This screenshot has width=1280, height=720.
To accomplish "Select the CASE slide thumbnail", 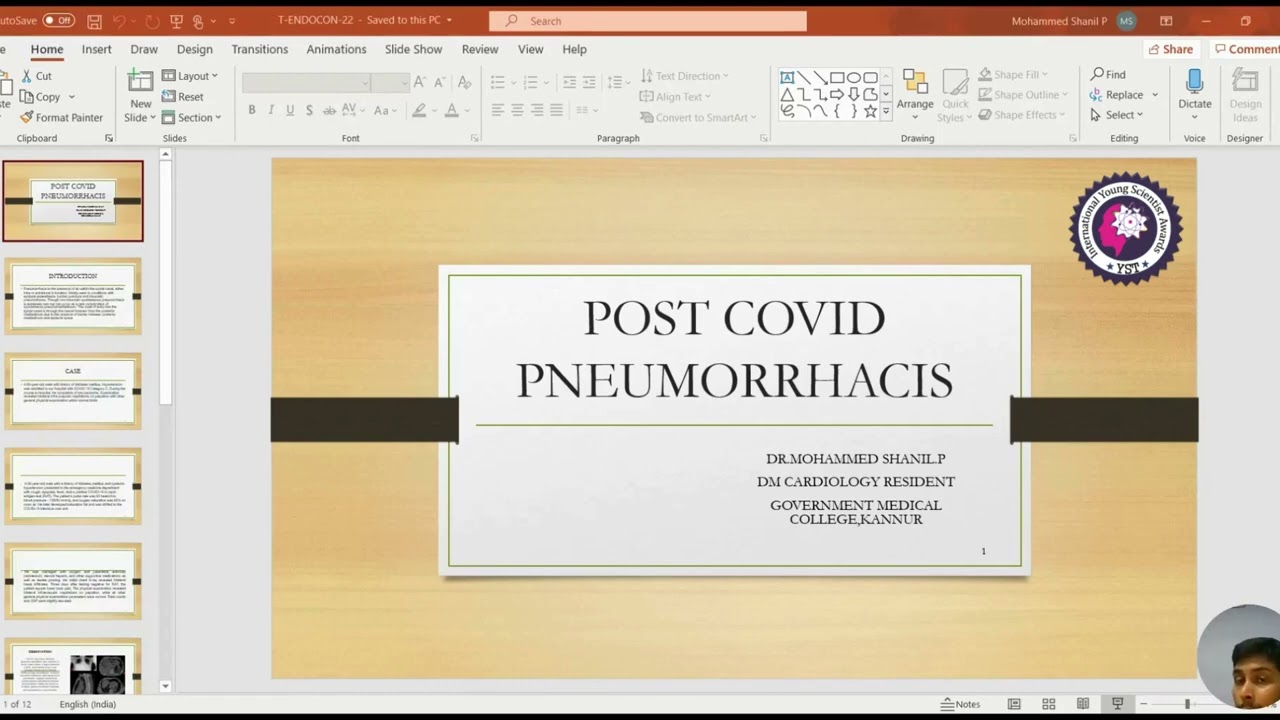I will click(x=73, y=391).
